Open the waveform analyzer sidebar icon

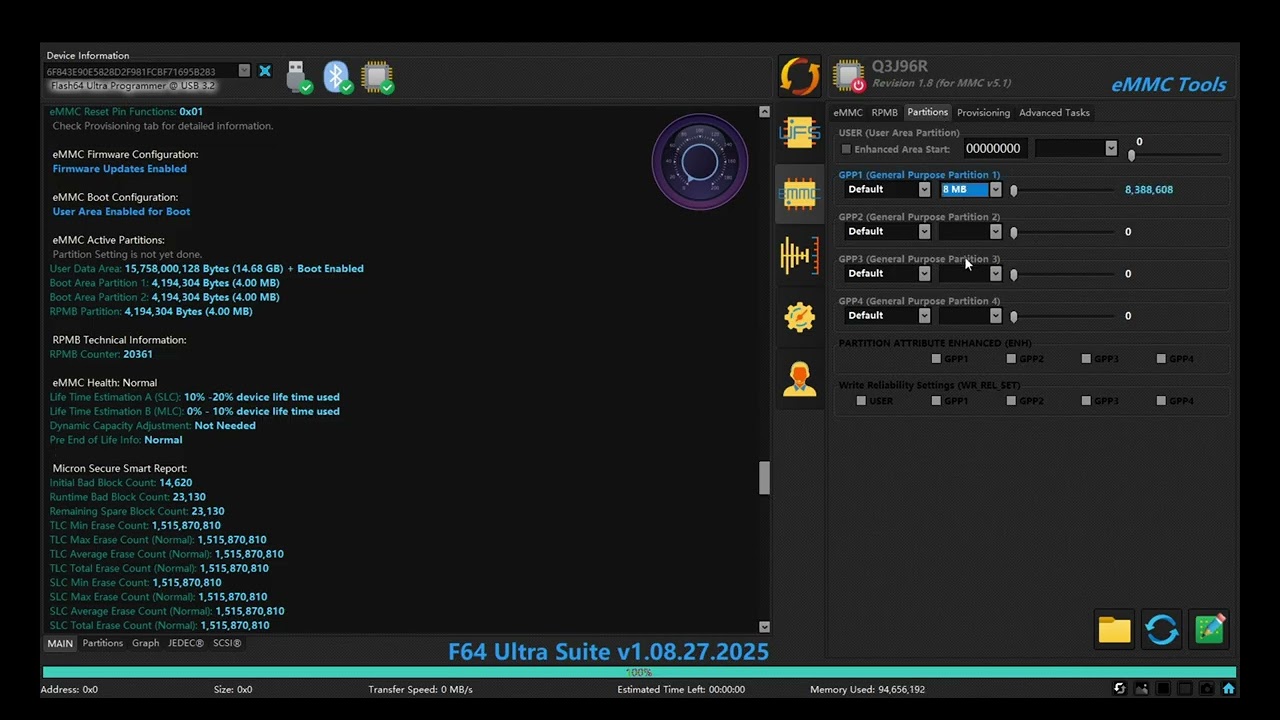(x=799, y=255)
